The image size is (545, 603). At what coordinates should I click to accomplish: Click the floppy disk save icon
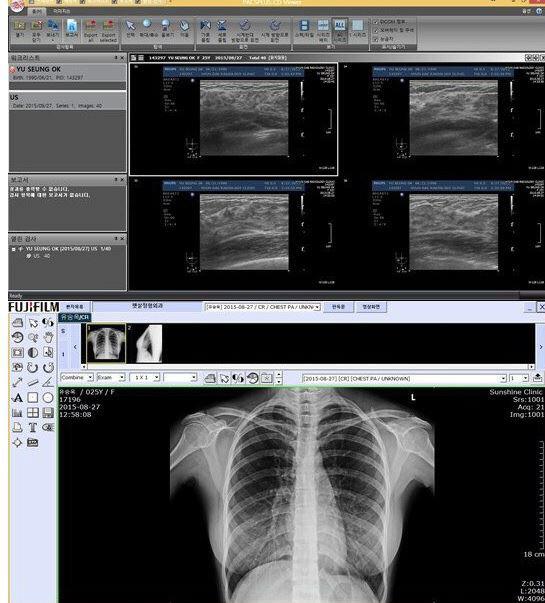pyautogui.click(x=48, y=413)
